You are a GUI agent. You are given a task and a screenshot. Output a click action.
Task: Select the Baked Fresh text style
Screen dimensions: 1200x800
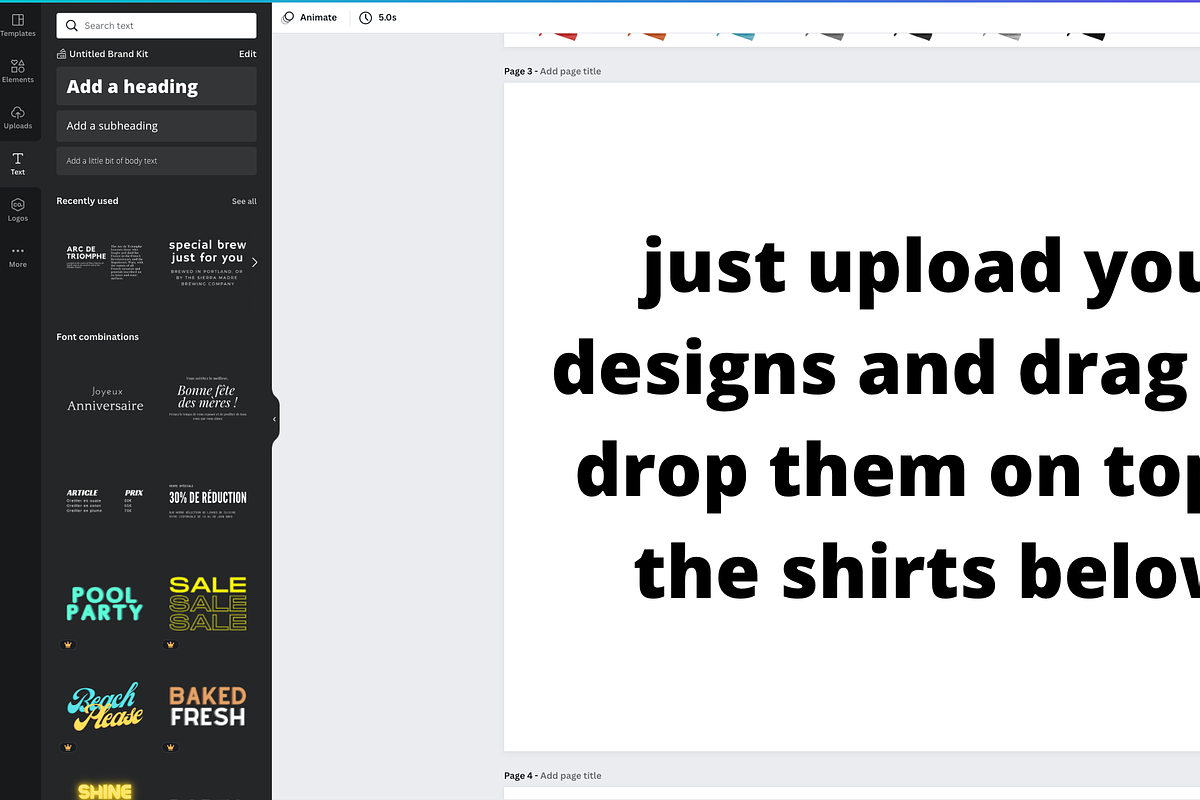coord(207,706)
